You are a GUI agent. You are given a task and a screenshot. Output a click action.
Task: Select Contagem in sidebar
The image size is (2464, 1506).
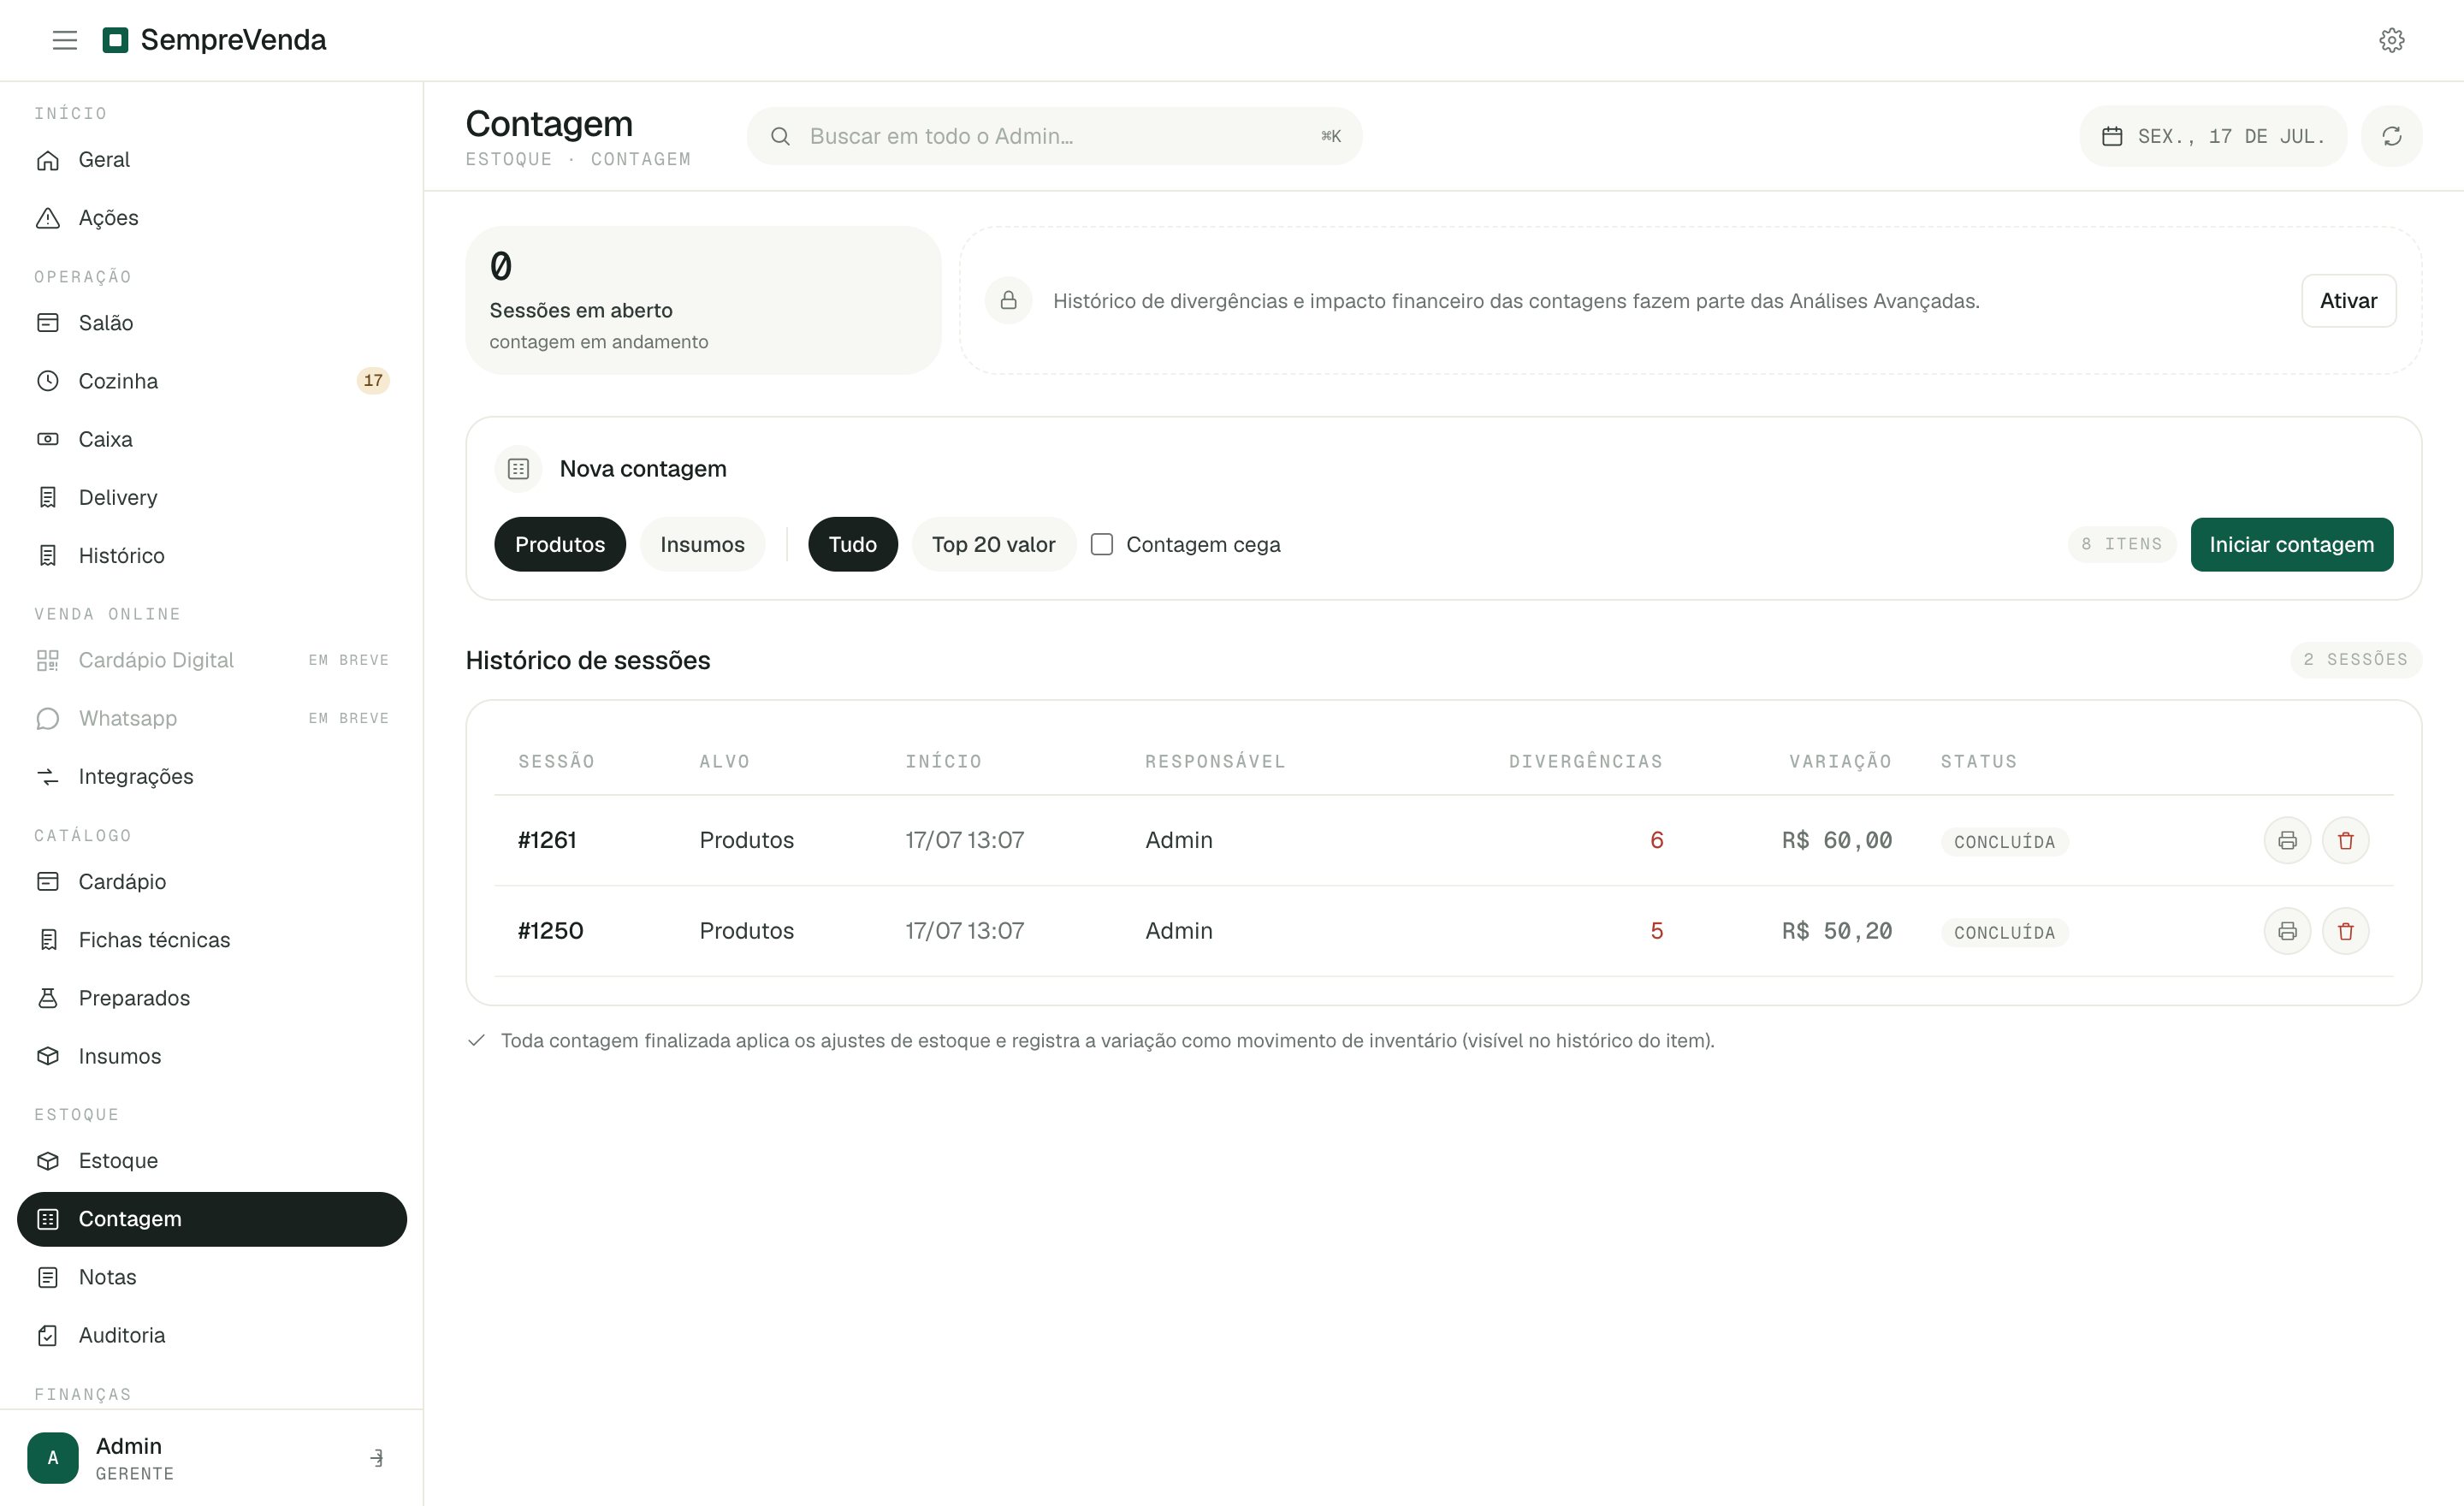212,1219
